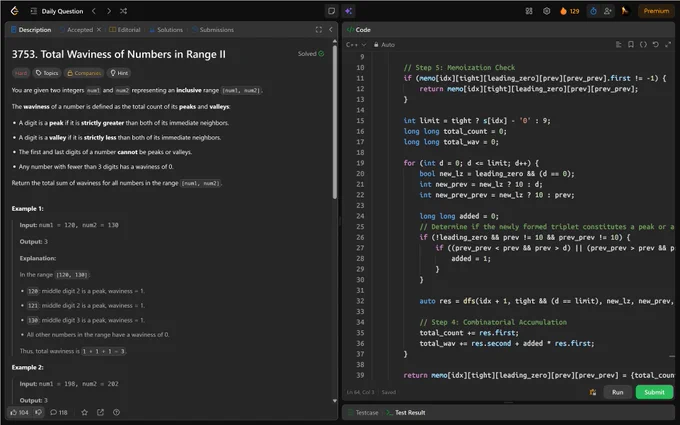This screenshot has width=680, height=425.
Task: Click the Saved status text
Action: [x=389, y=392]
